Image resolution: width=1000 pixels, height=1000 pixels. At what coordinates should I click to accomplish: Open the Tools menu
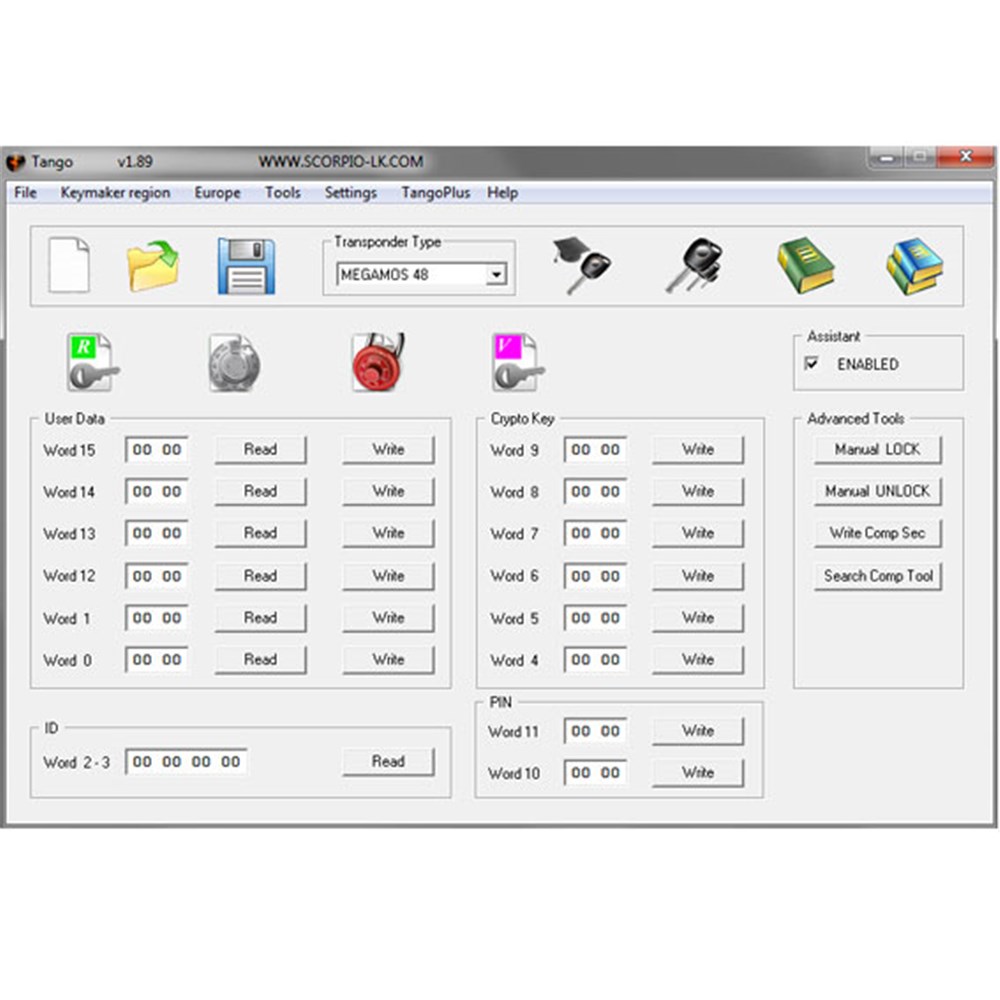point(282,193)
